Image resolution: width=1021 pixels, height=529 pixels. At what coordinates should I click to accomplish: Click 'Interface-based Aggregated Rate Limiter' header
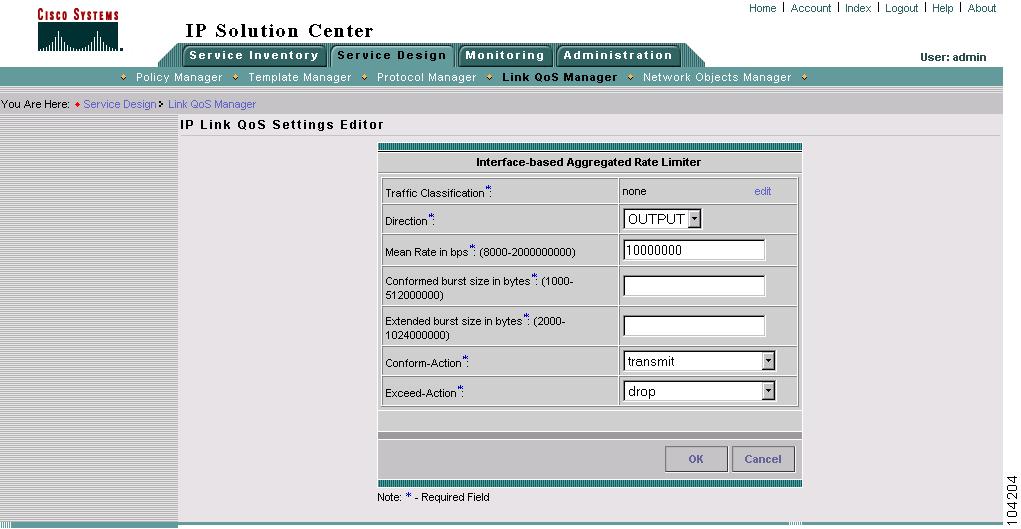589,162
